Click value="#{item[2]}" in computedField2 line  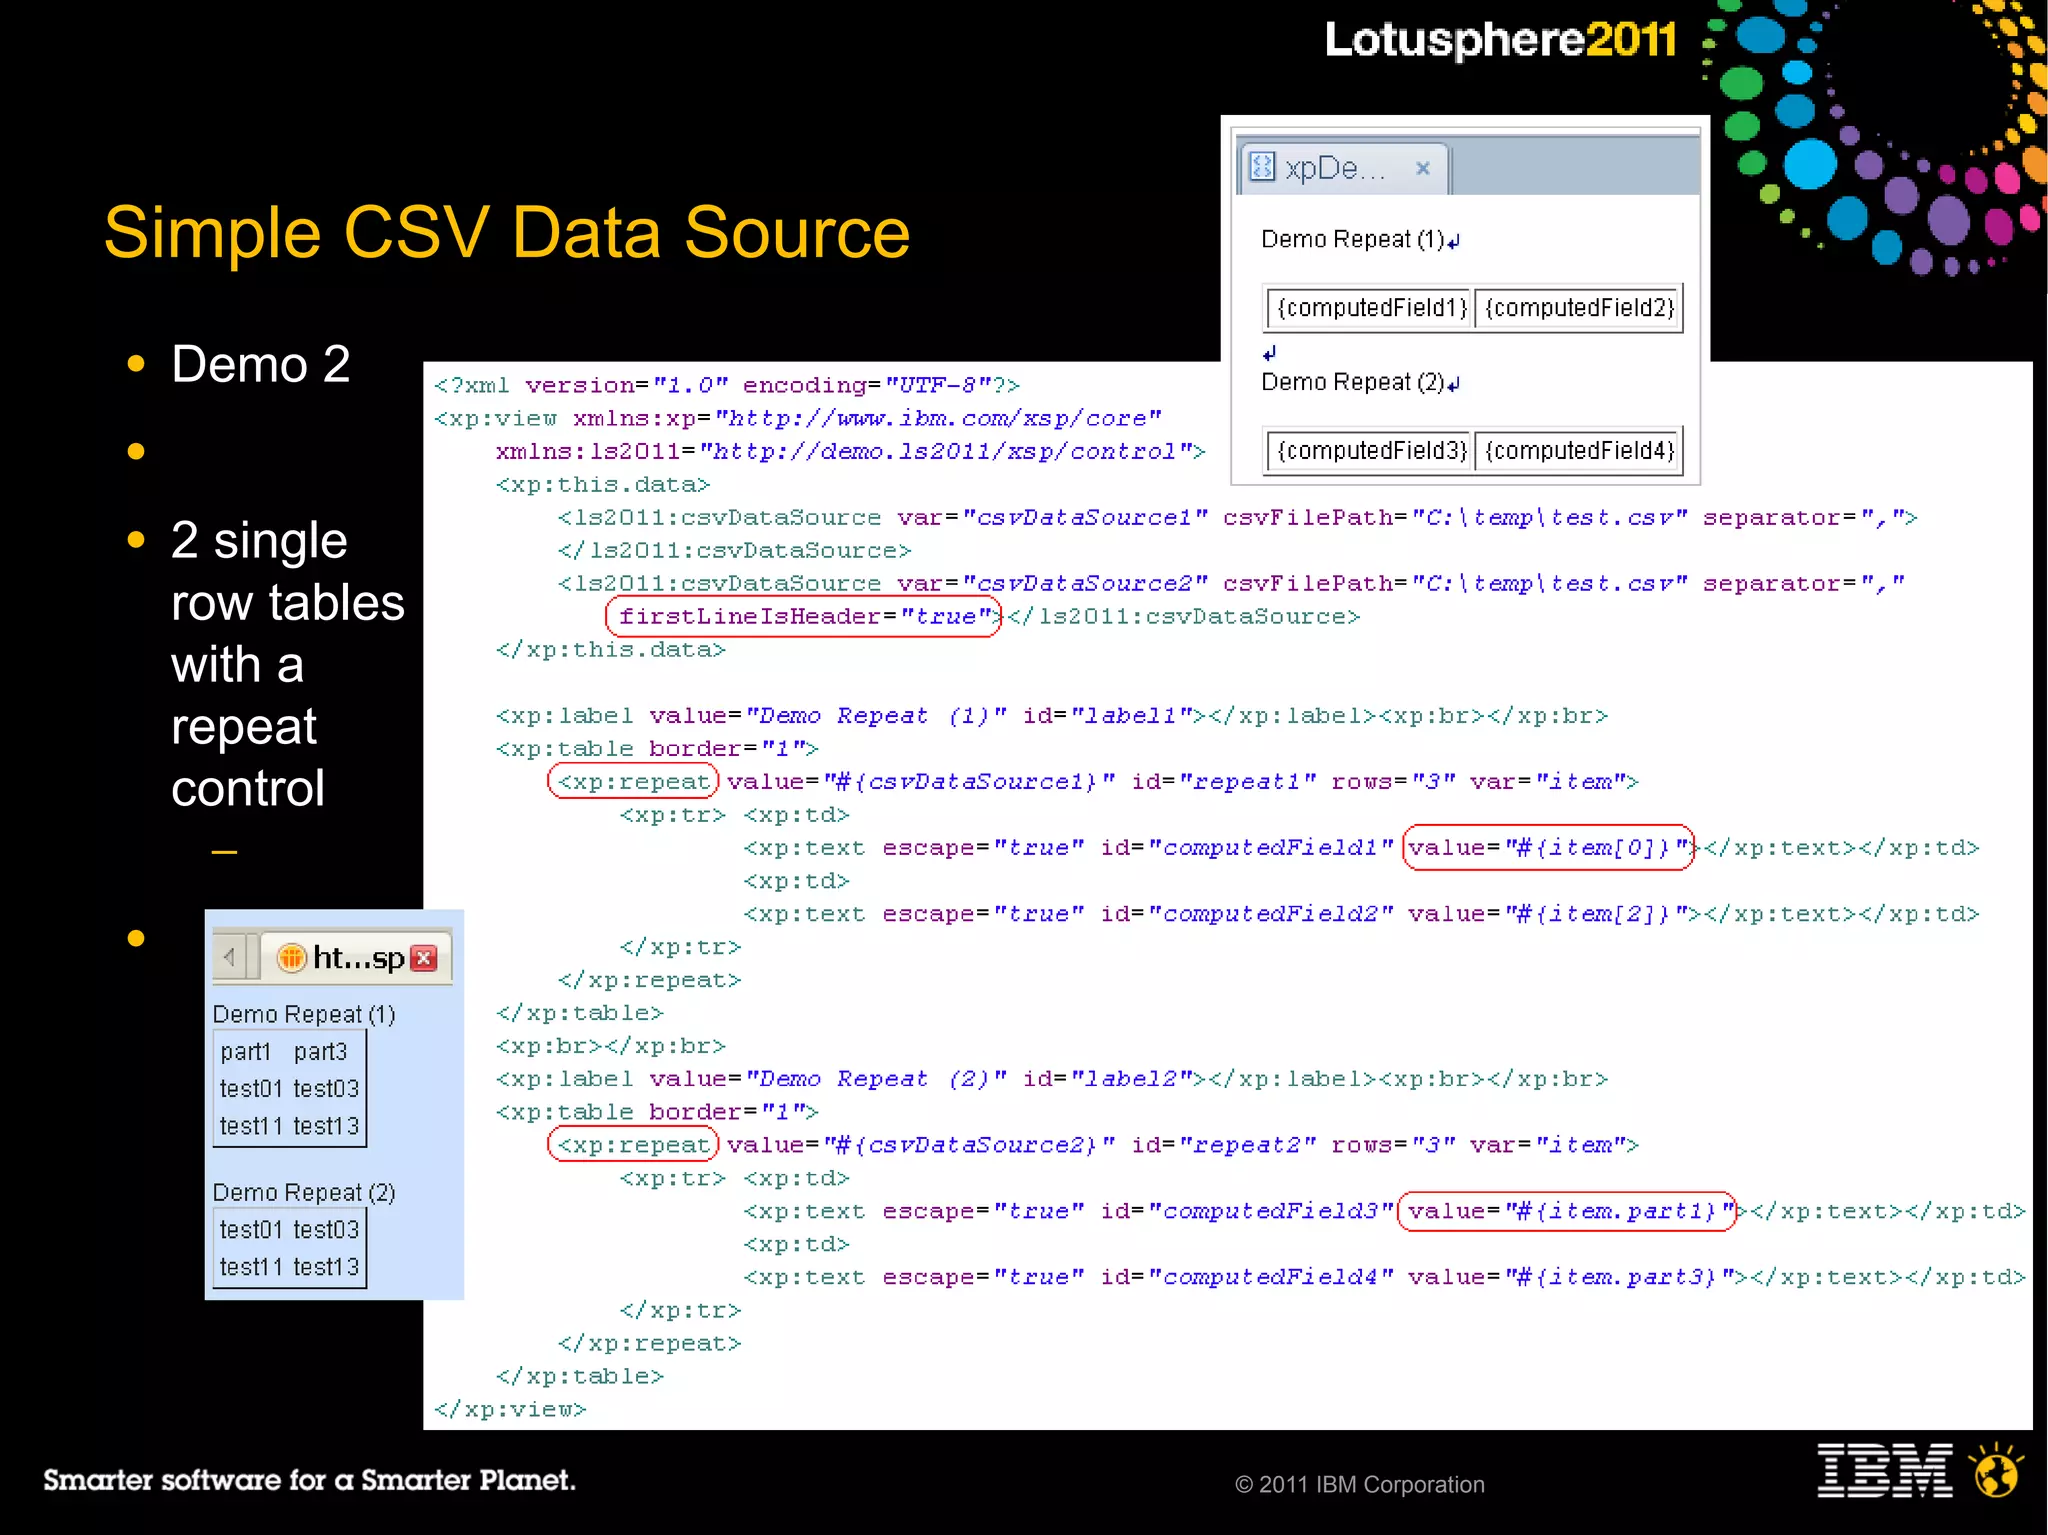(1548, 914)
